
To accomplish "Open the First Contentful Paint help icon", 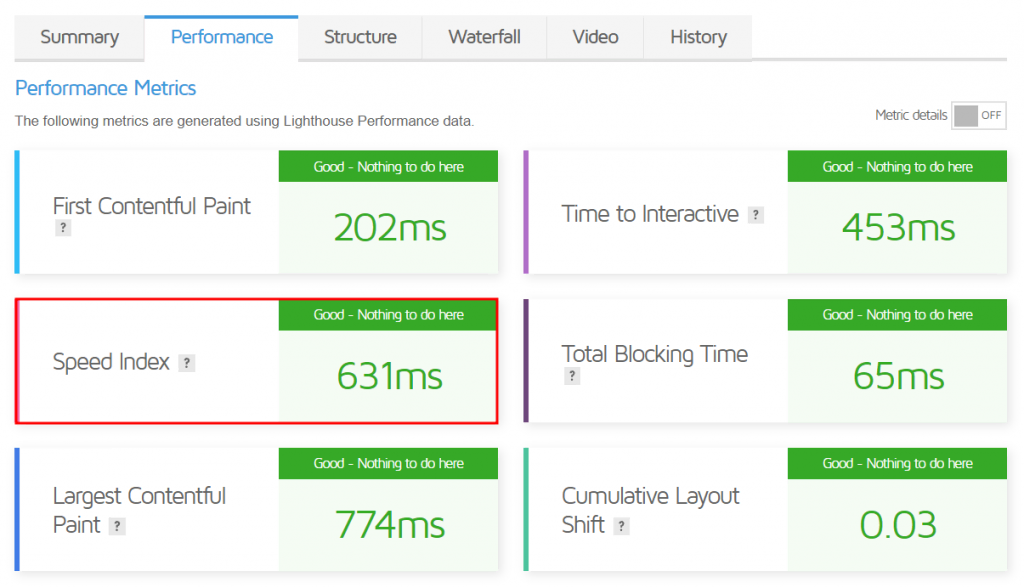I will pos(63,230).
